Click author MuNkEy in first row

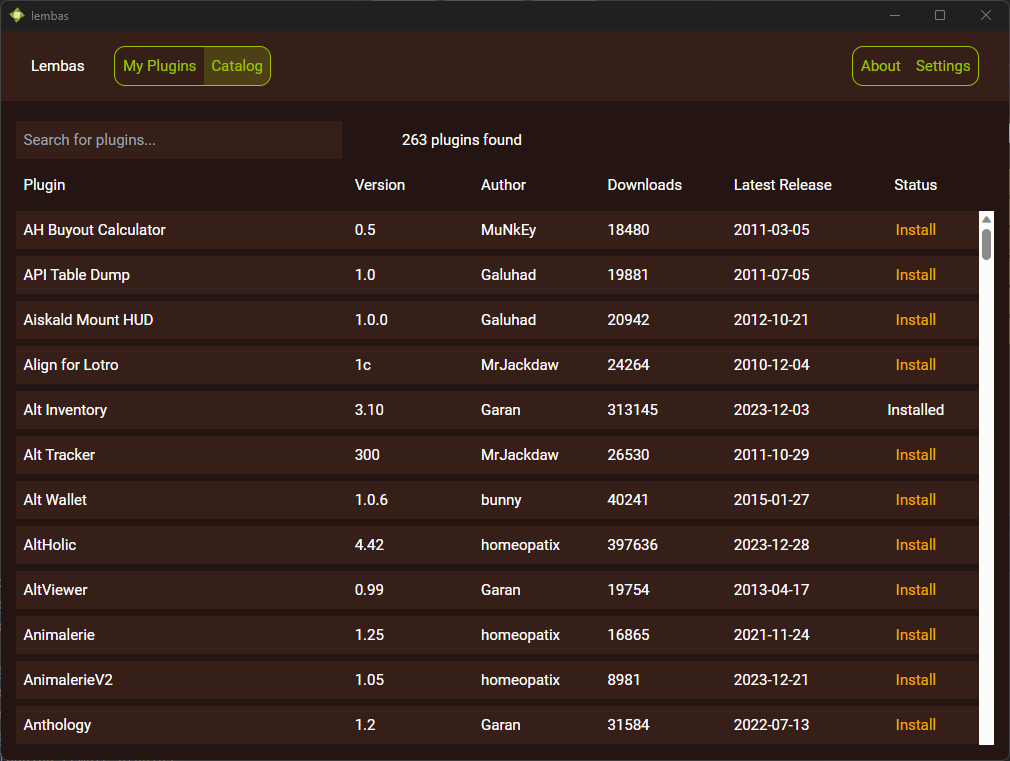508,230
